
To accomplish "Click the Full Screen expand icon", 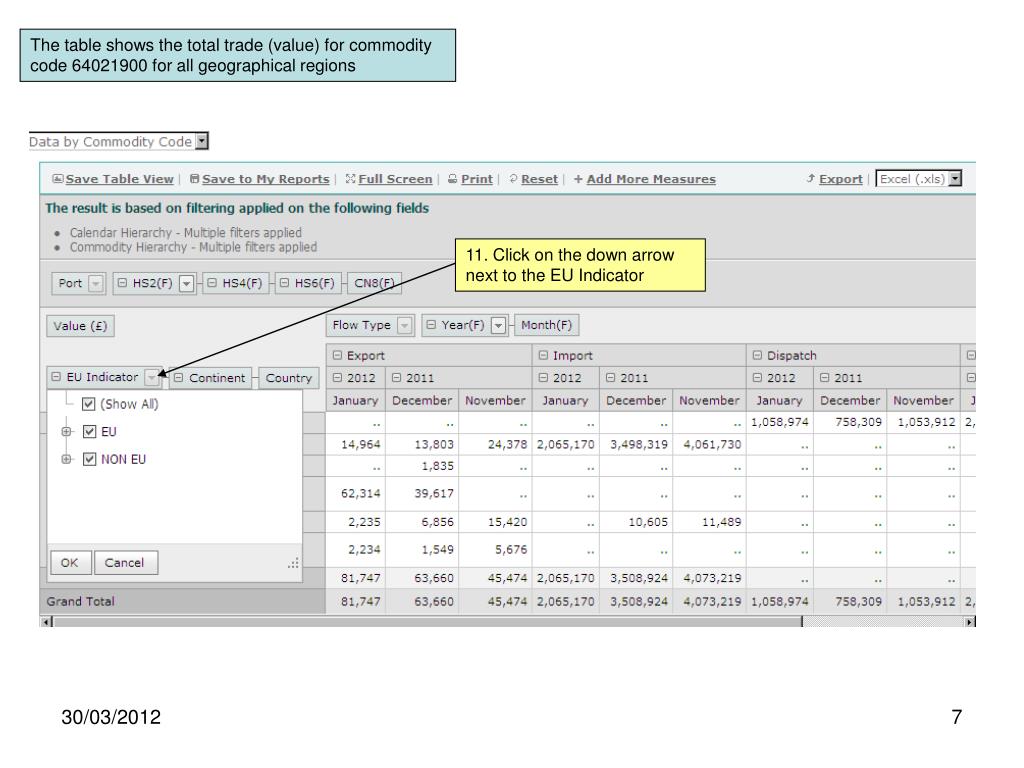I will pos(351,179).
